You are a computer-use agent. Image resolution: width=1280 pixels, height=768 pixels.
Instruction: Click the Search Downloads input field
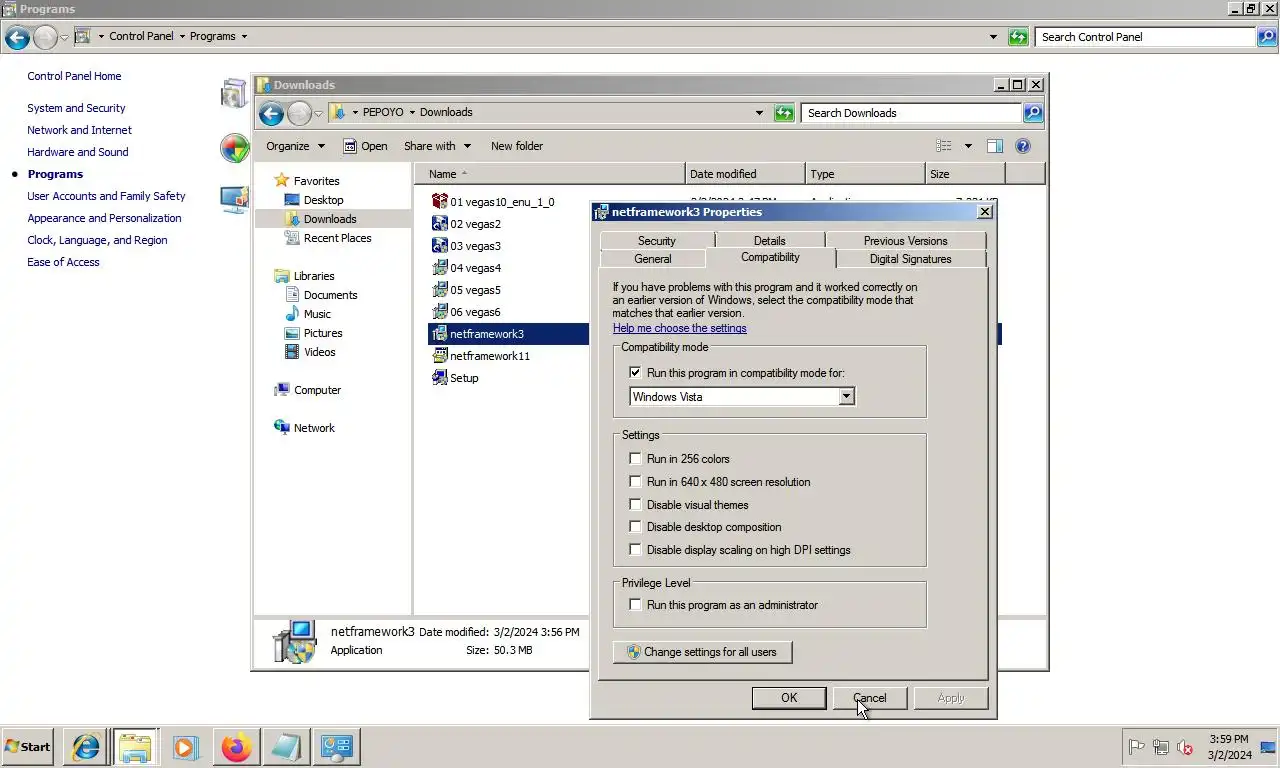click(911, 113)
